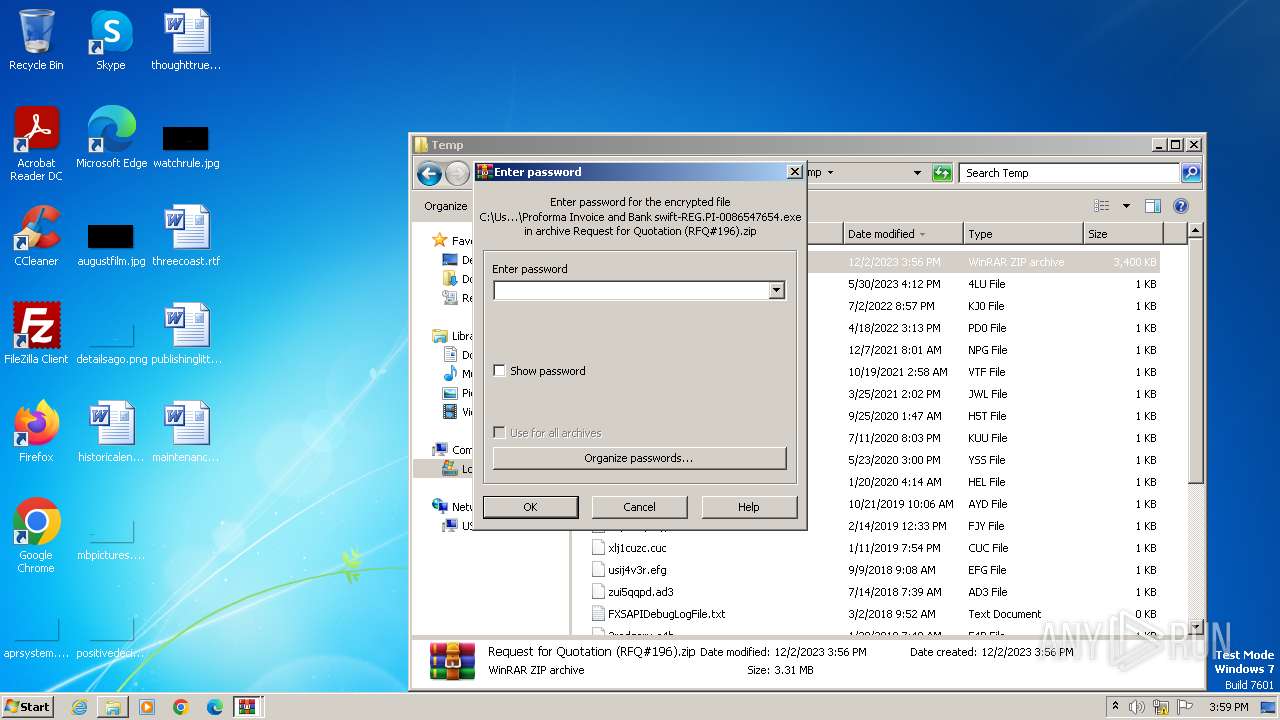This screenshot has height=720, width=1280.
Task: Launch Google Chrome desktop shortcut
Action: (36, 536)
